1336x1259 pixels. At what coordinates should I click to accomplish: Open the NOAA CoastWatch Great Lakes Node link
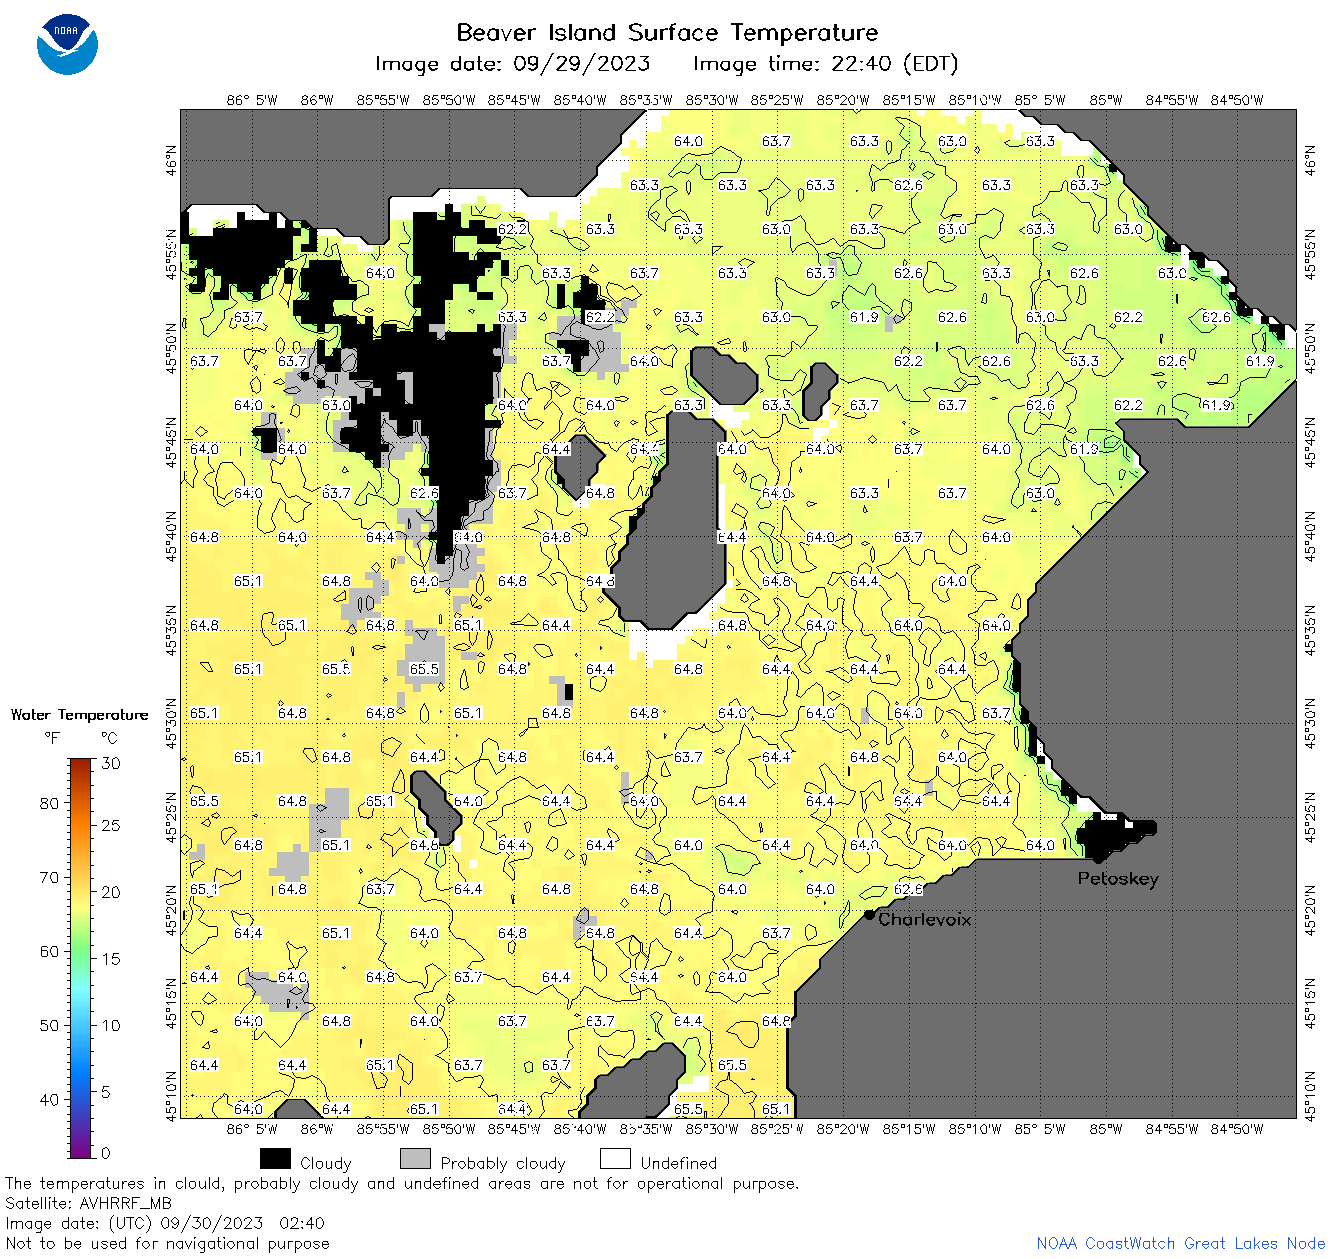(x=1180, y=1243)
